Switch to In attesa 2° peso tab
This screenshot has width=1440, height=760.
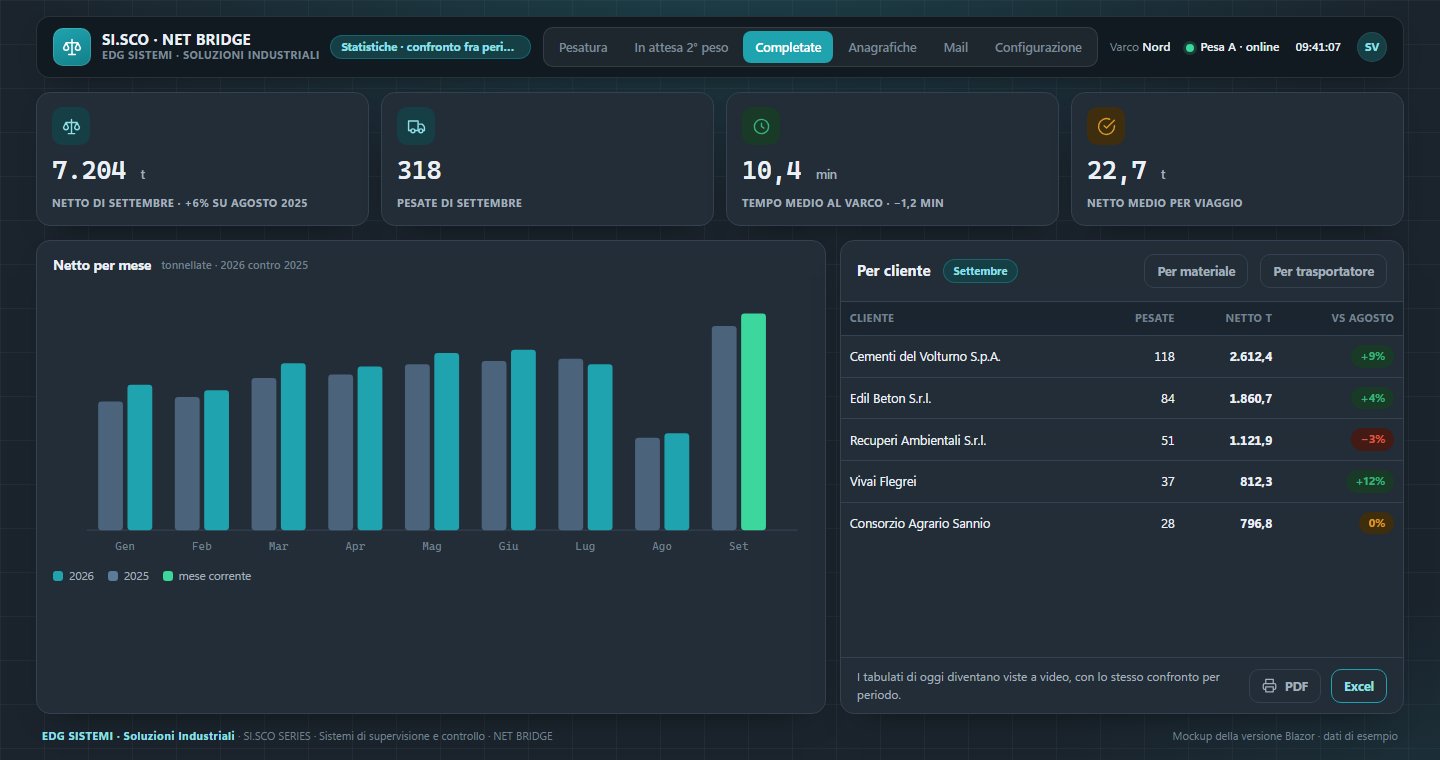click(681, 47)
